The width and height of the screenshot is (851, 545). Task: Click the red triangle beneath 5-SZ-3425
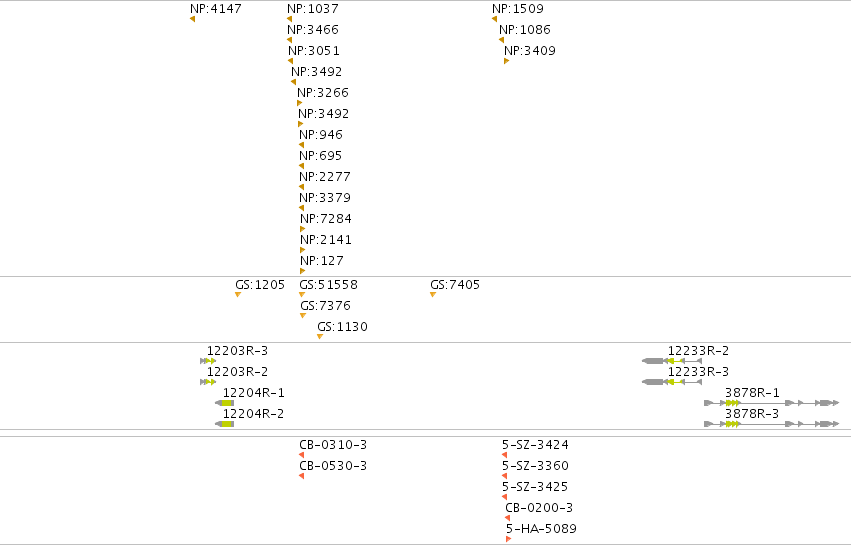[504, 497]
